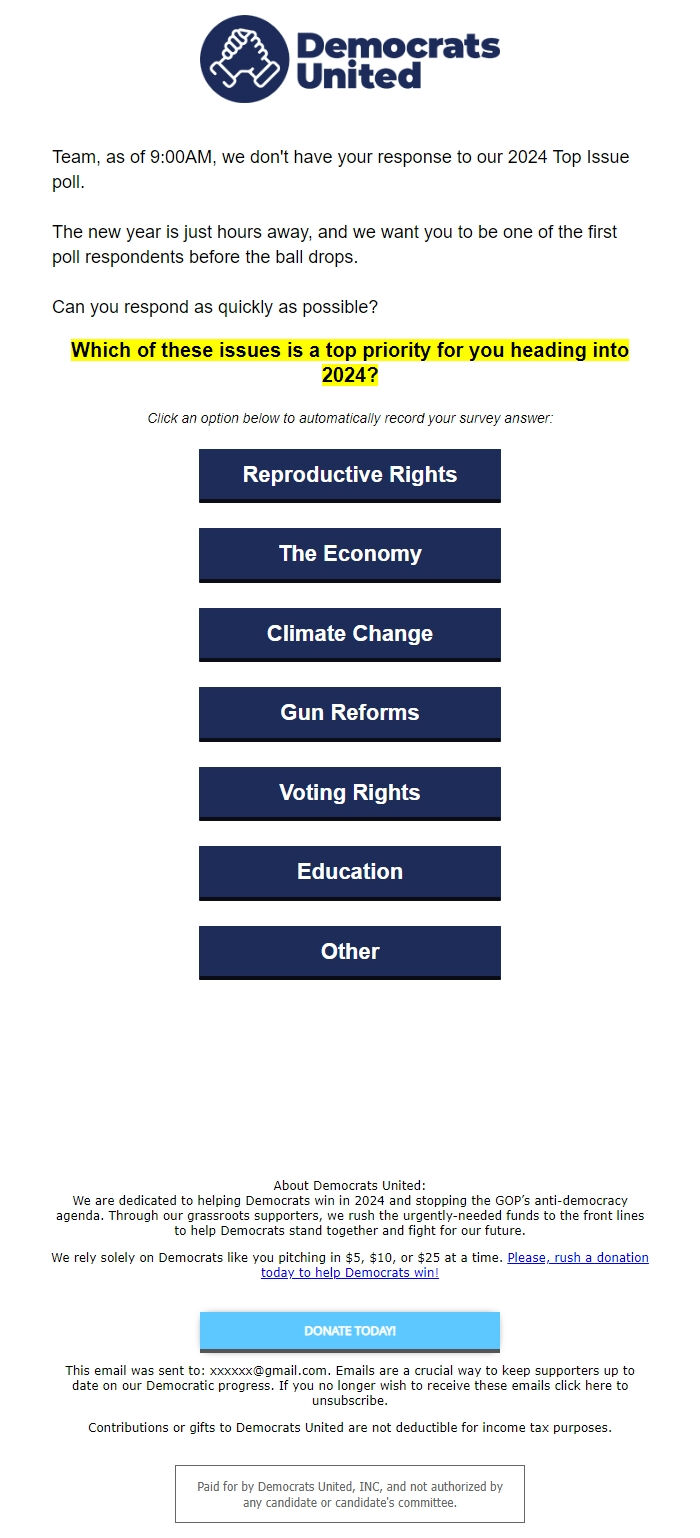Click the 'Paid for by Democrats United' disclaimer box
Screen dimensions: 700x1538
(x=350, y=1494)
